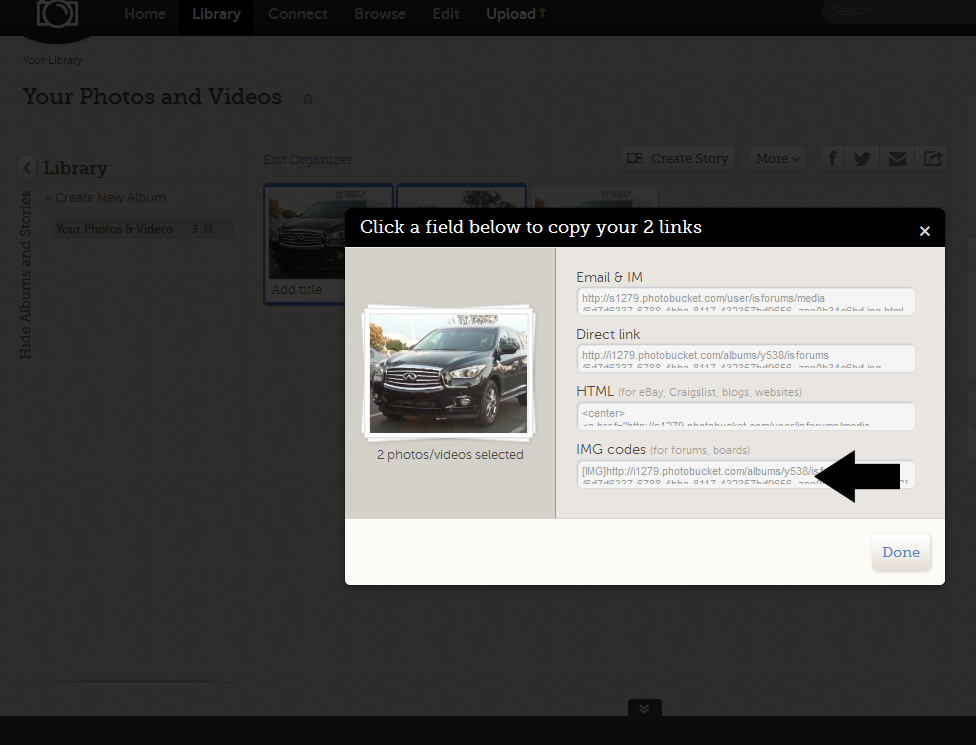Image resolution: width=976 pixels, height=745 pixels.
Task: Open the Upload menu
Action: pos(516,14)
